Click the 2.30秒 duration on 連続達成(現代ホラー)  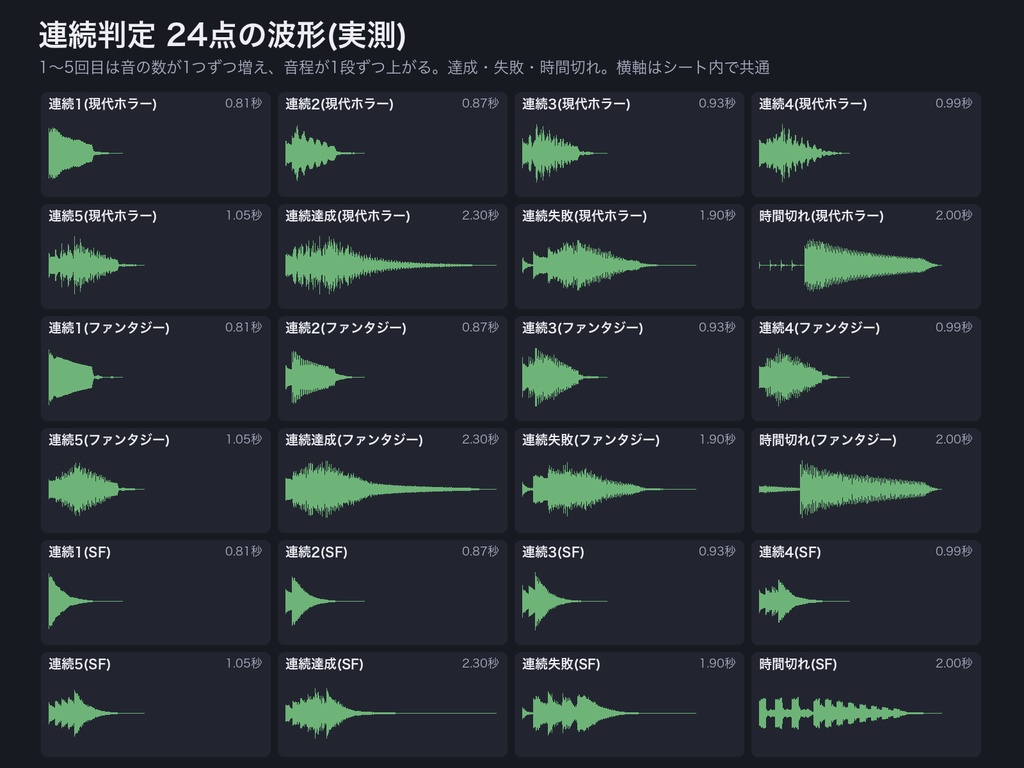pyautogui.click(x=480, y=215)
